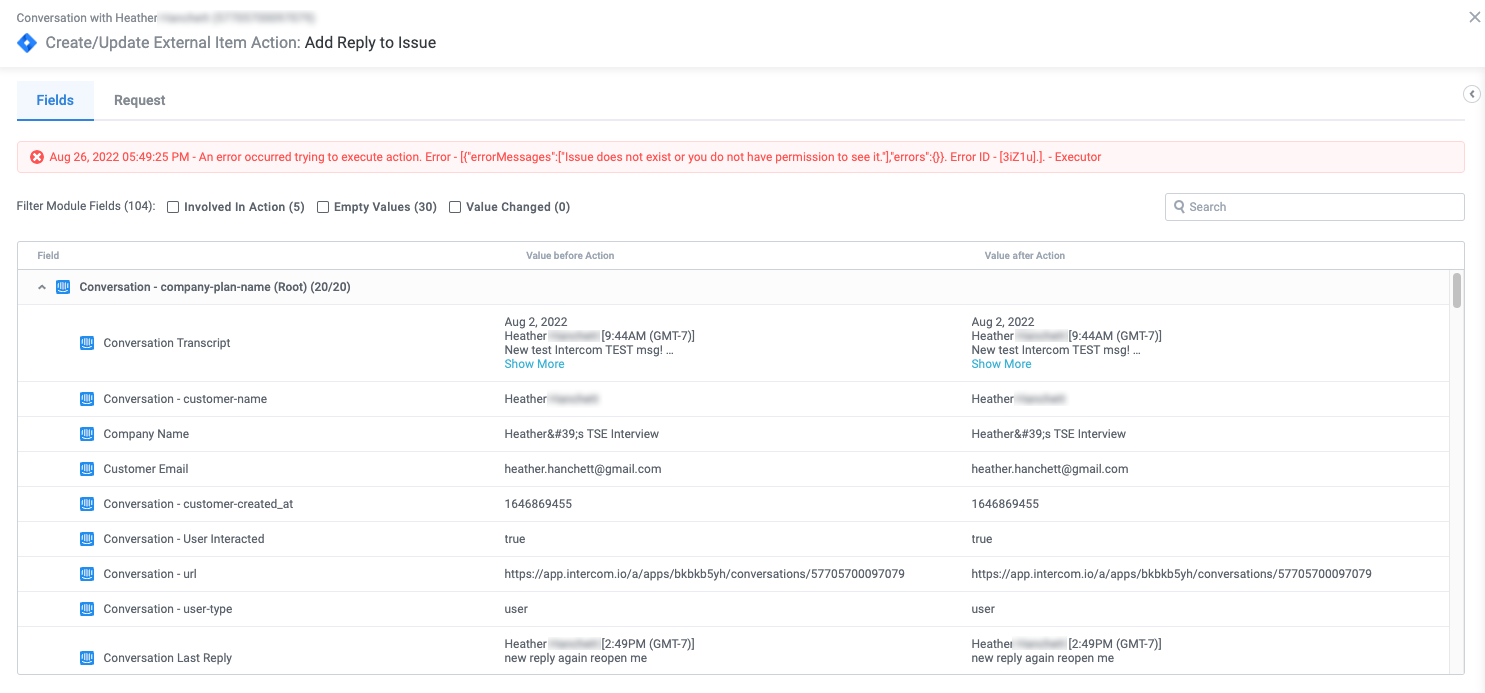This screenshot has height=693, width=1485.
Task: Select the Fields tab
Action: point(55,100)
